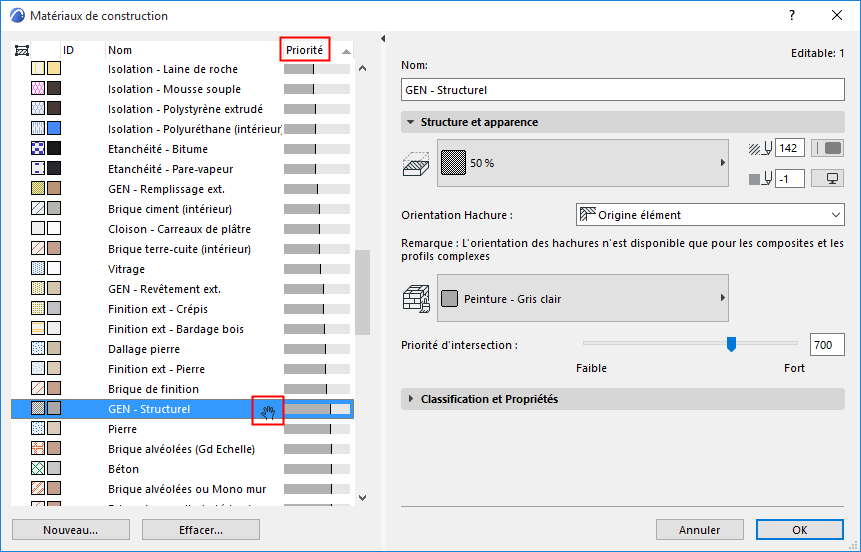The image size is (861, 552).
Task: Collapse the material list panel arrow
Action: pos(383,38)
